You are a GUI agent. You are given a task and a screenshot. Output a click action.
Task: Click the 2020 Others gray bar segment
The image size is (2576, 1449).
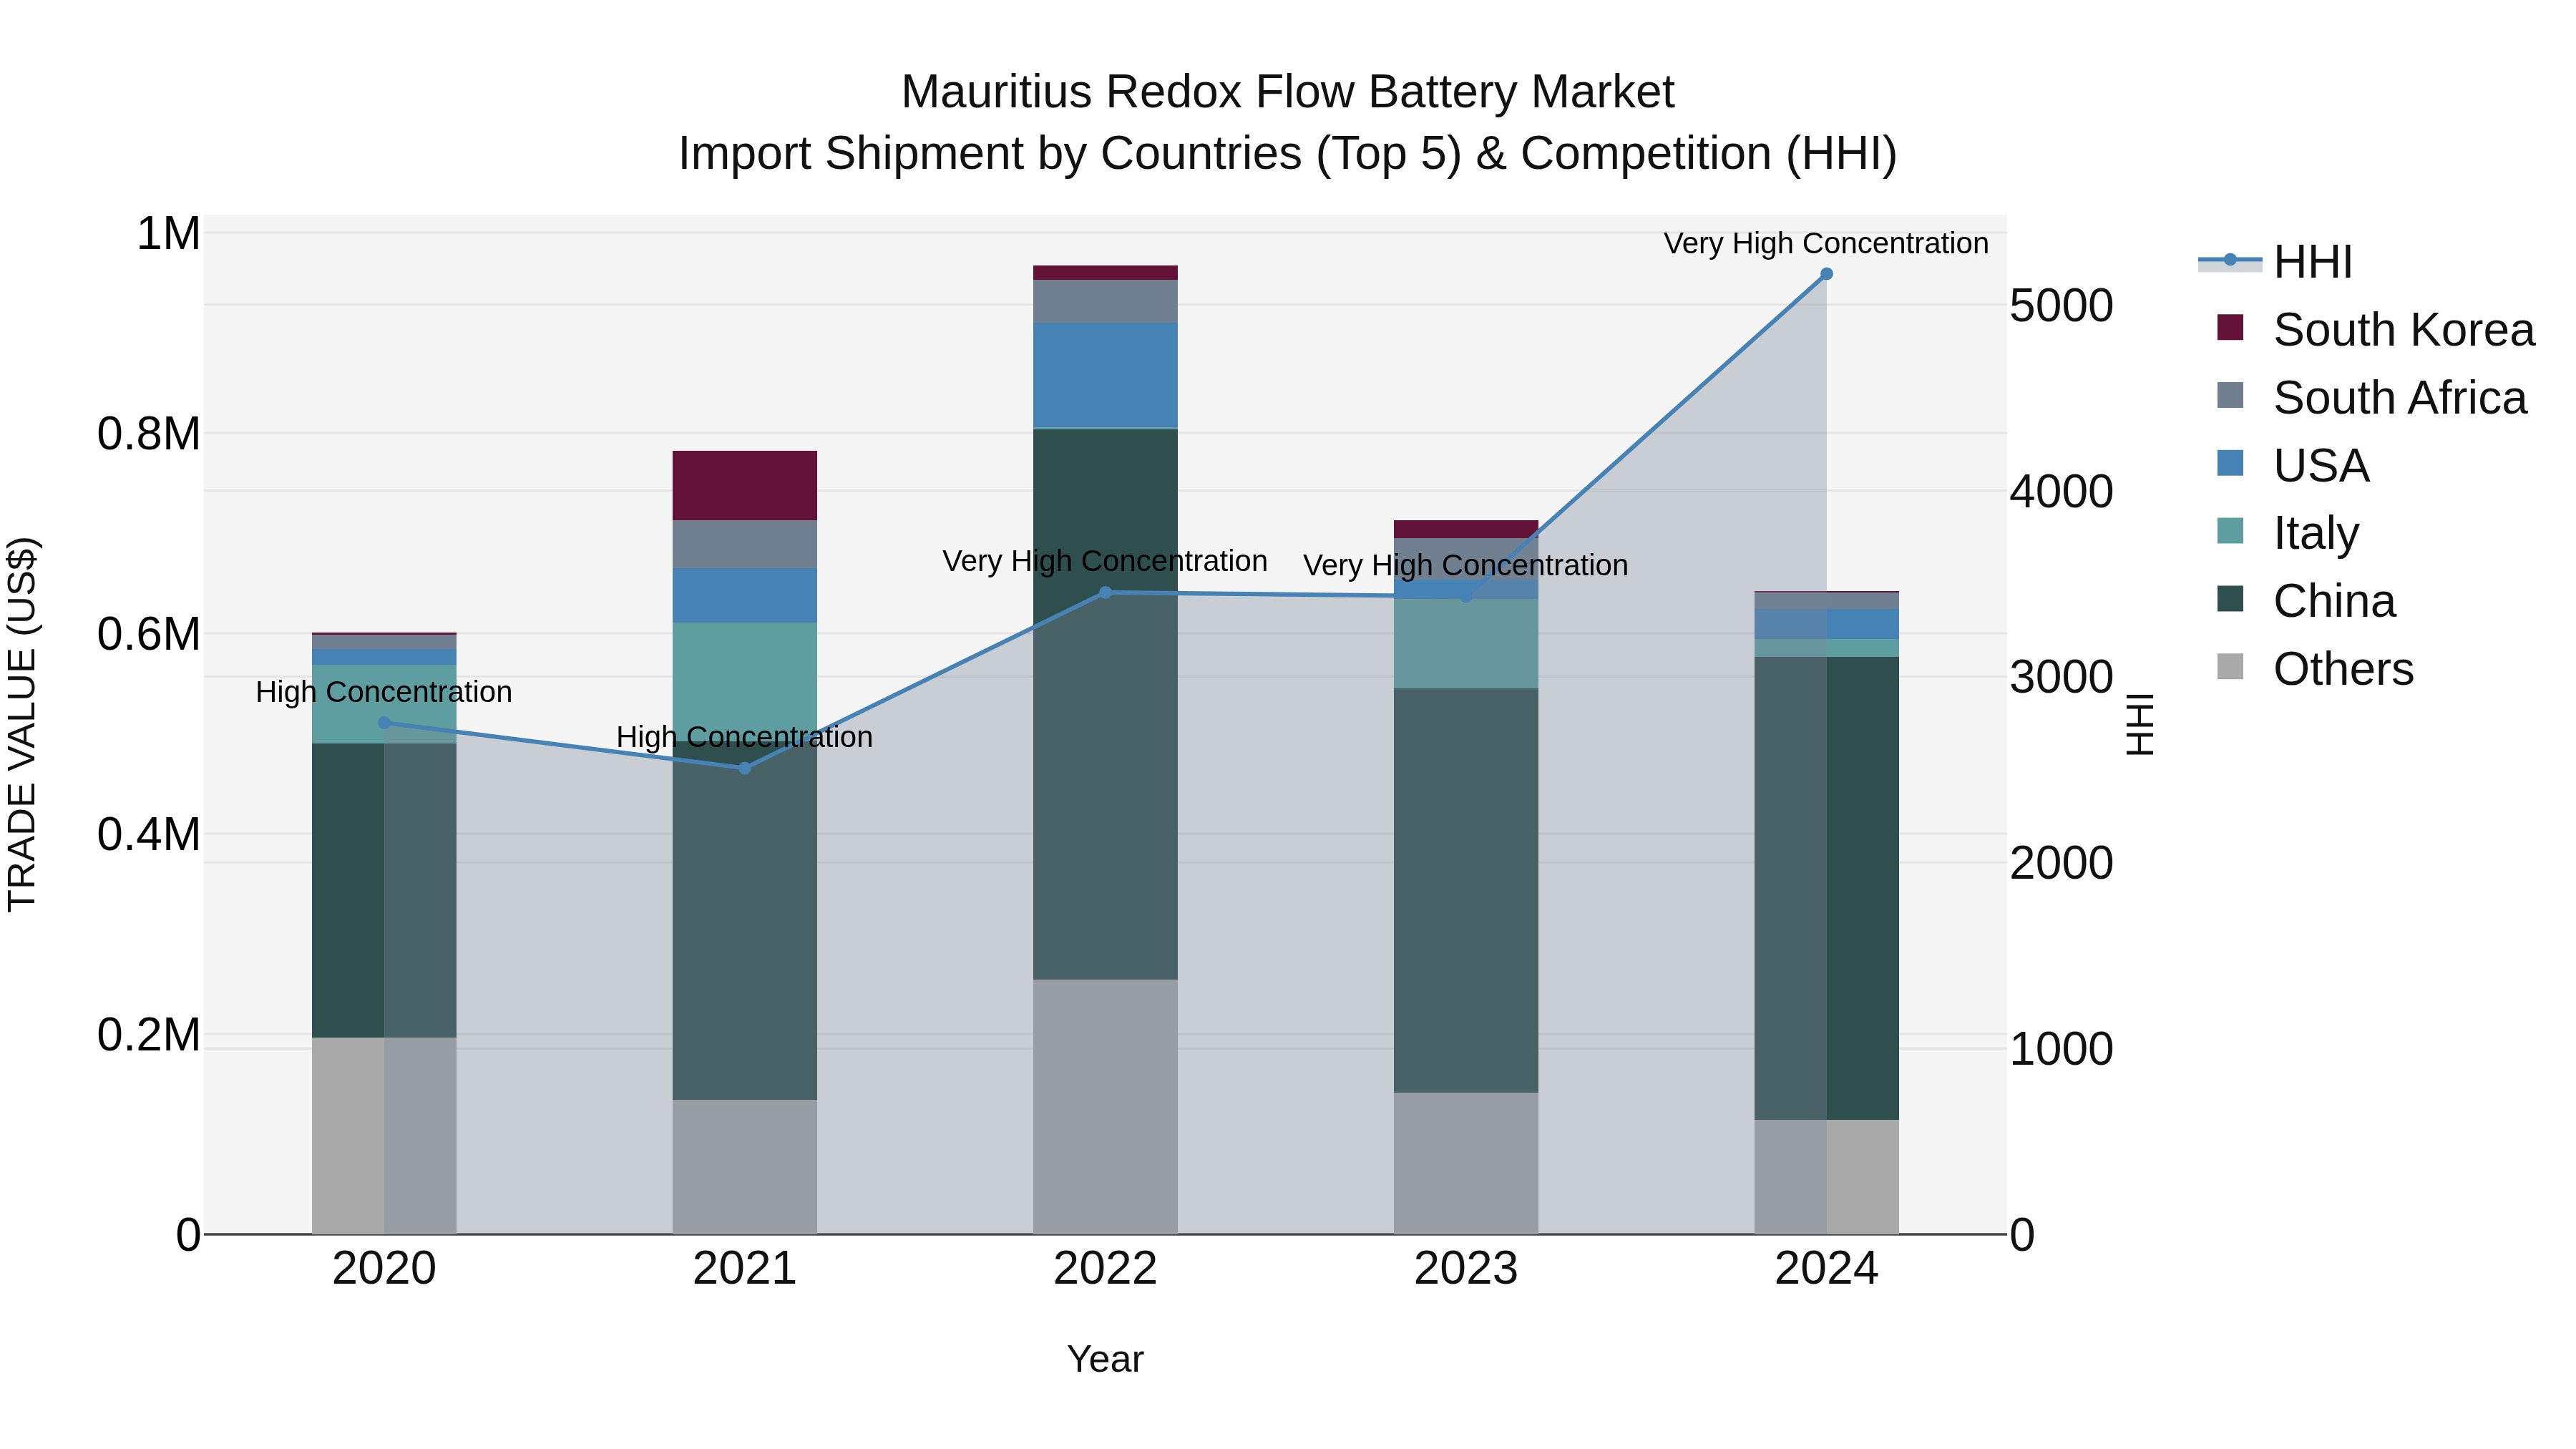tap(384, 1136)
